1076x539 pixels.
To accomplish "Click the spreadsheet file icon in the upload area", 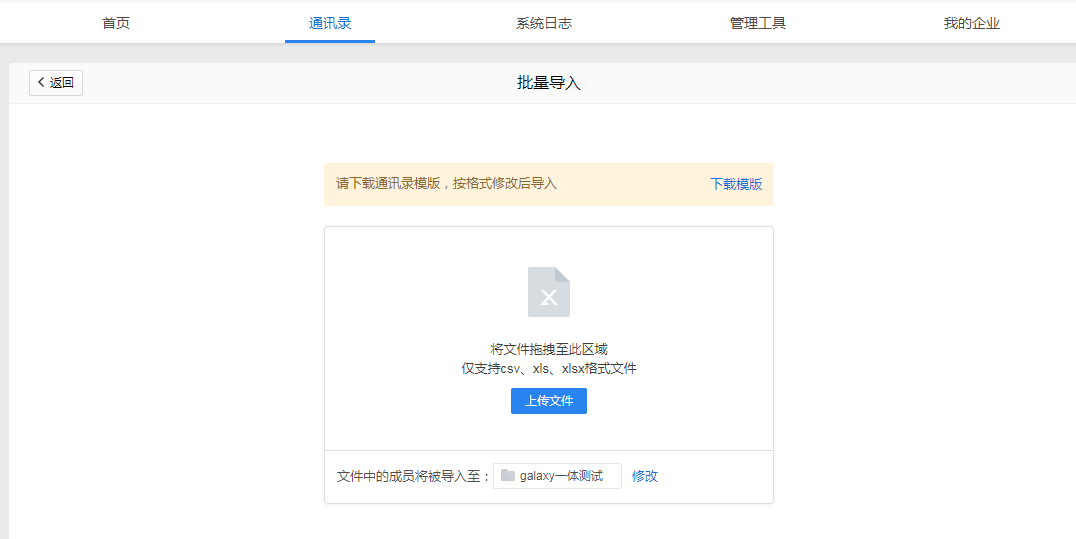I will [x=548, y=292].
